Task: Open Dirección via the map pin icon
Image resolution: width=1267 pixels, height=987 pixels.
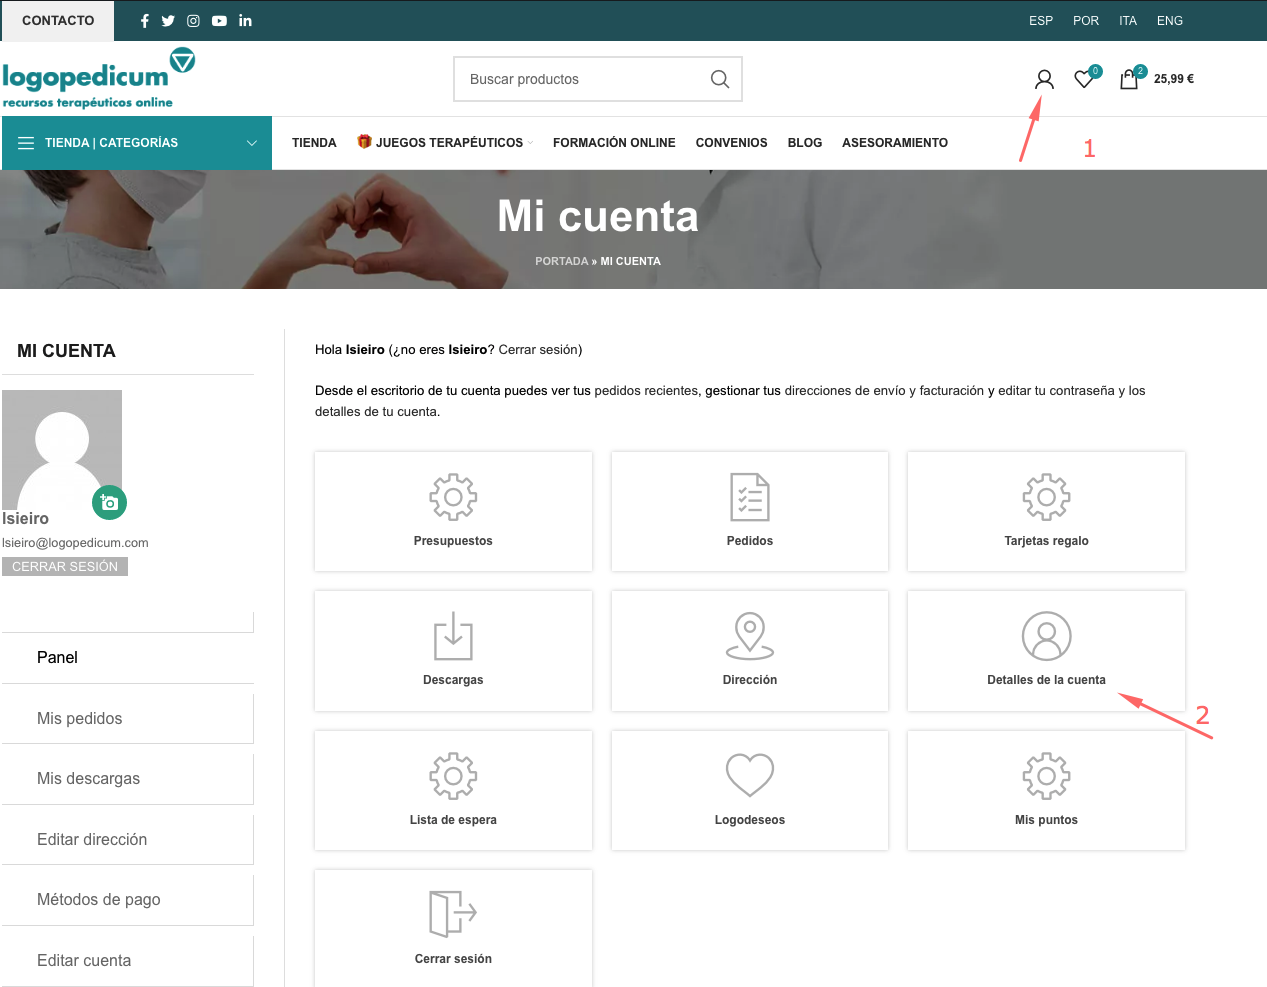Action: tap(749, 632)
